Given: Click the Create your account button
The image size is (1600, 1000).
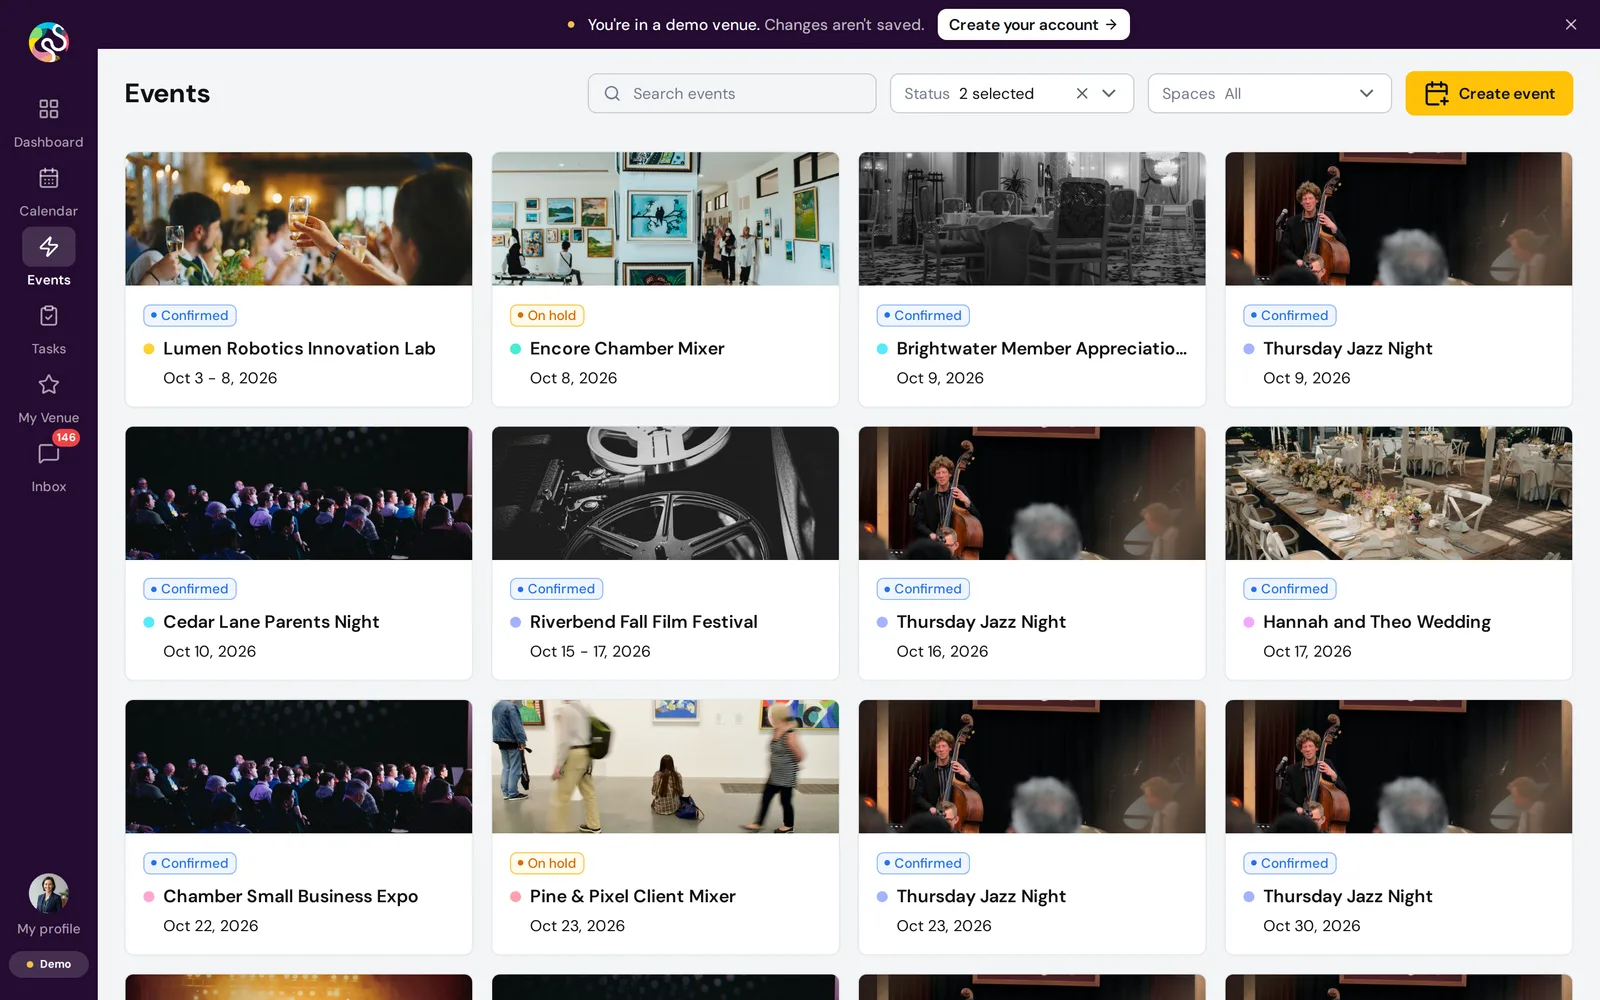Looking at the screenshot, I should (1033, 25).
